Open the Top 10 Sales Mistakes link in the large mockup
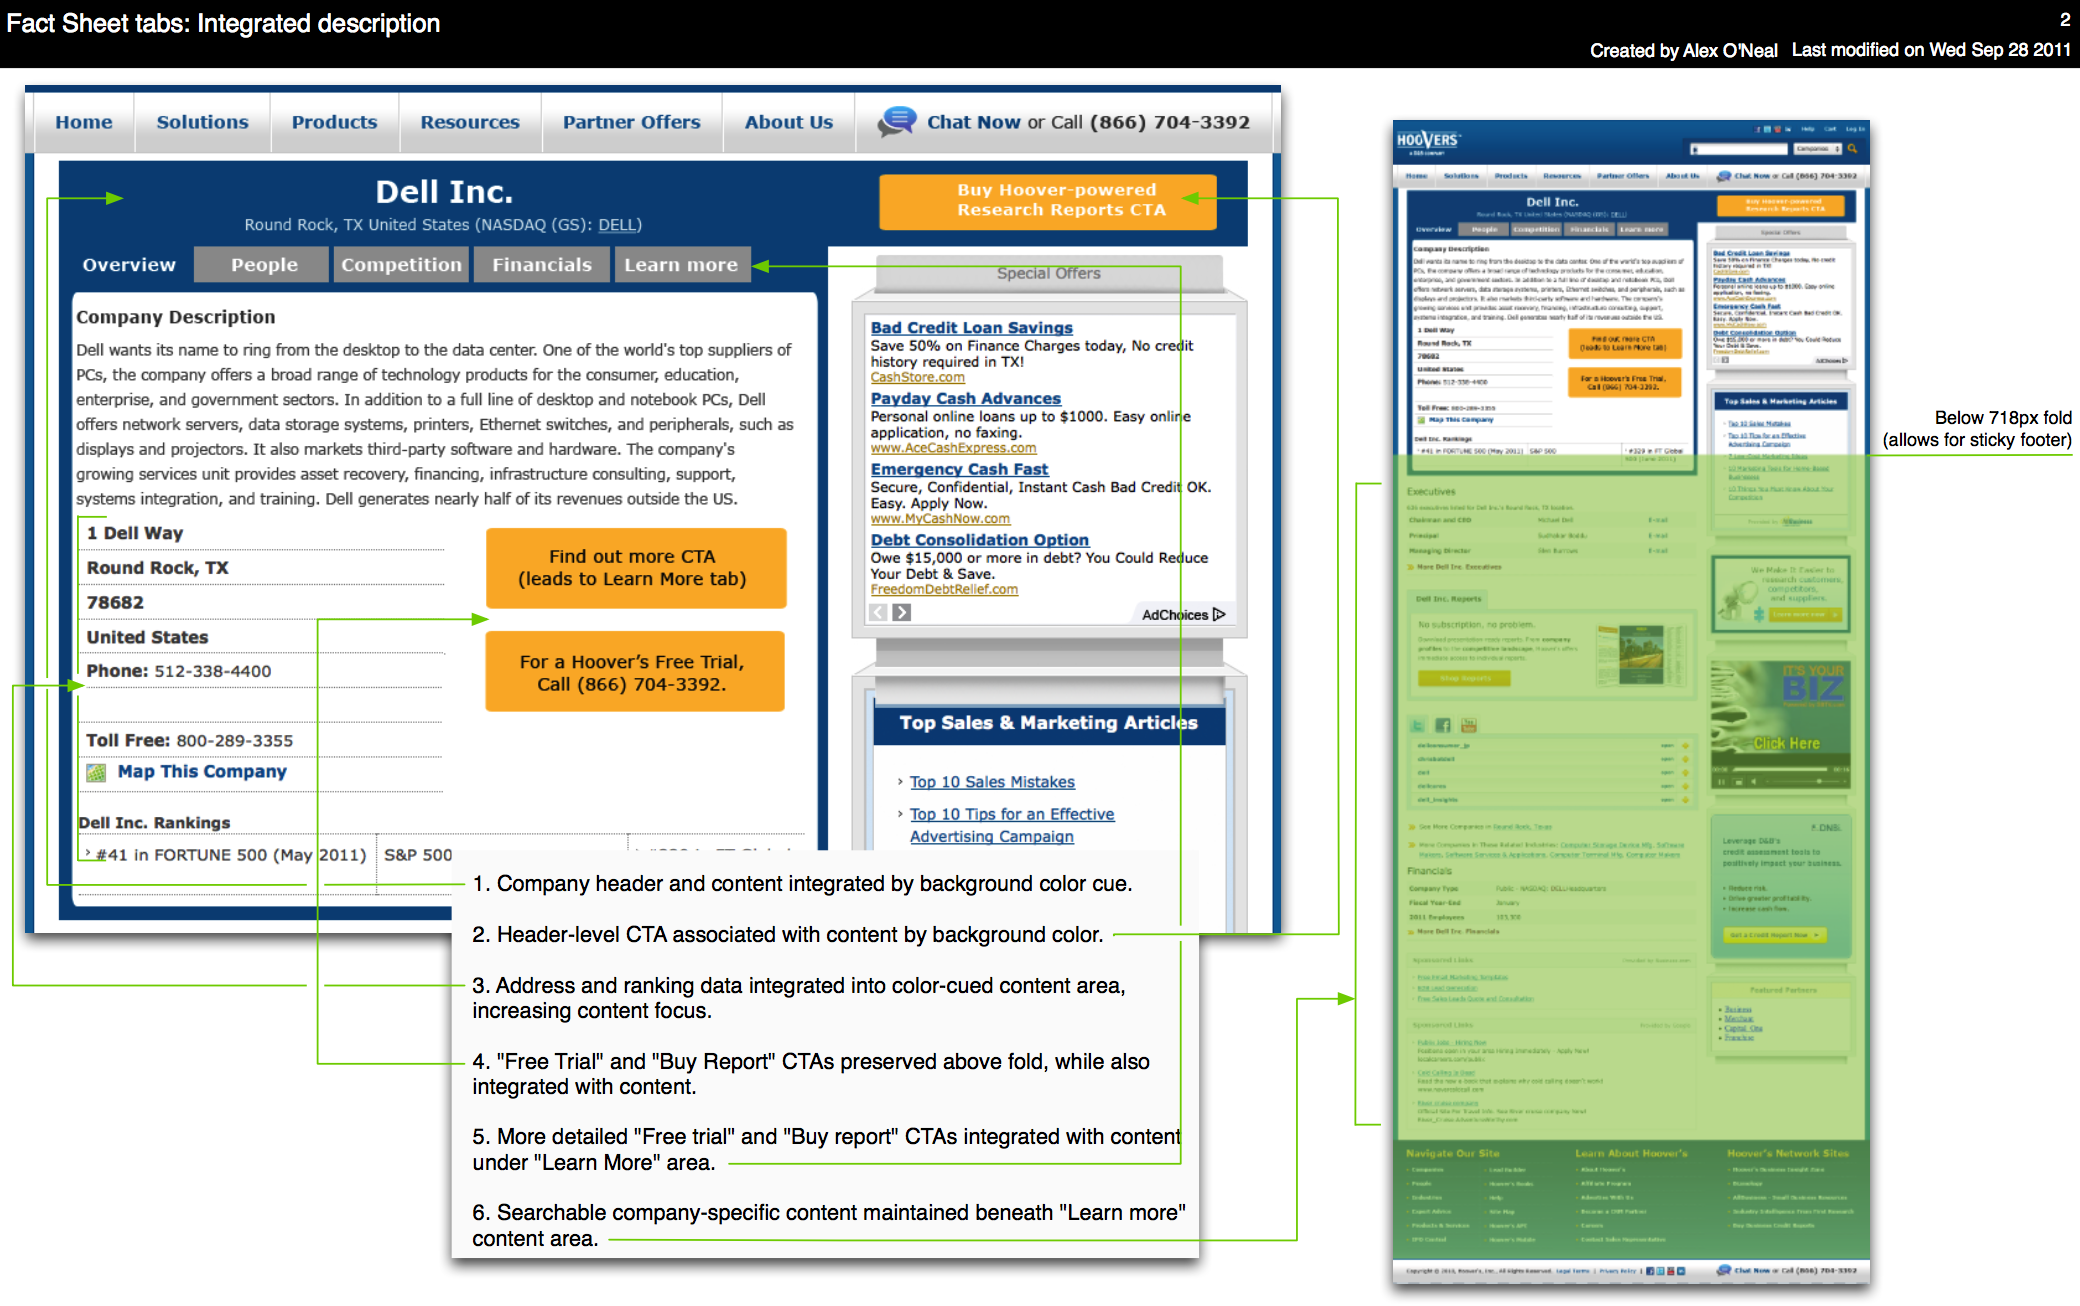This screenshot has width=2080, height=1306. (991, 782)
